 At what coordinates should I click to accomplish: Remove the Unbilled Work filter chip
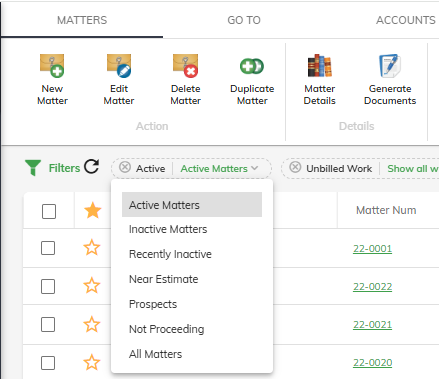click(x=295, y=167)
